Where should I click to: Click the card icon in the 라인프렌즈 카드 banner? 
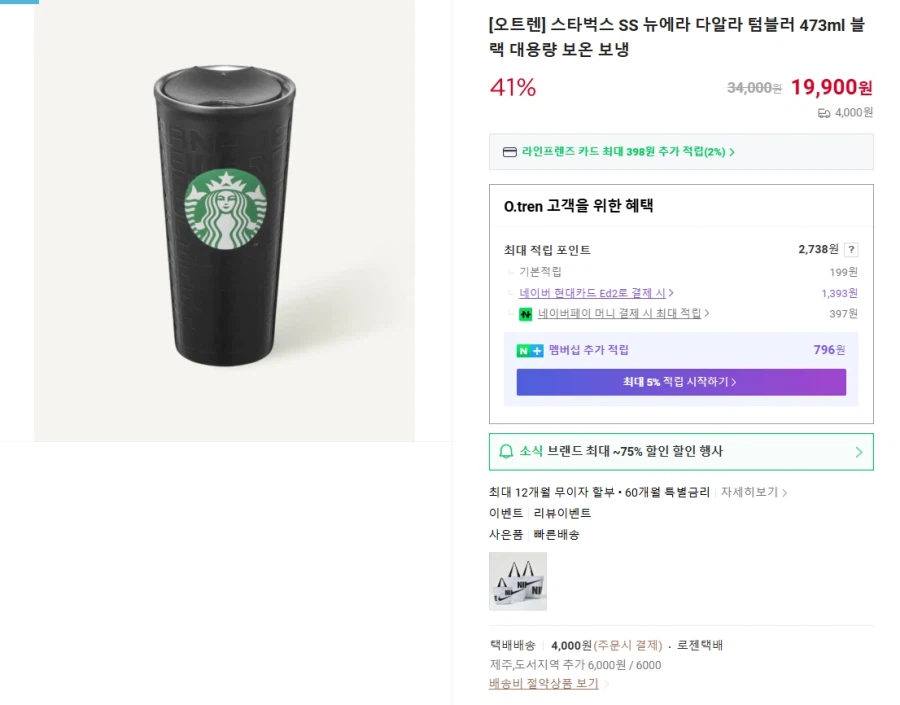(507, 152)
